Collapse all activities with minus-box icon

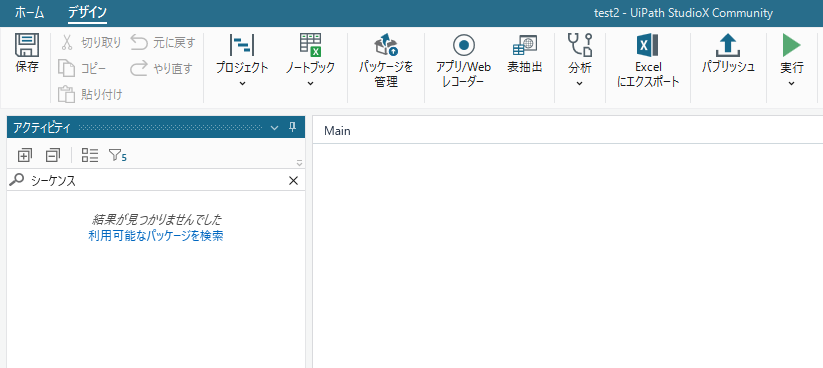click(x=53, y=155)
